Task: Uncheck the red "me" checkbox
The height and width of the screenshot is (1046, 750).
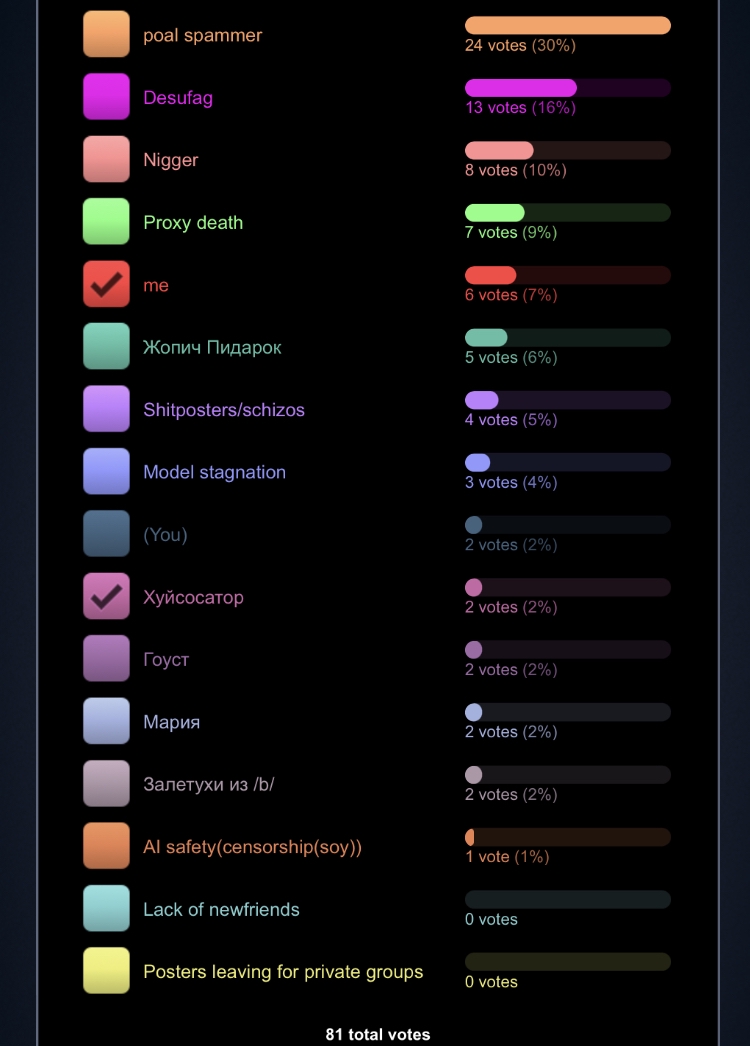Action: click(x=106, y=284)
